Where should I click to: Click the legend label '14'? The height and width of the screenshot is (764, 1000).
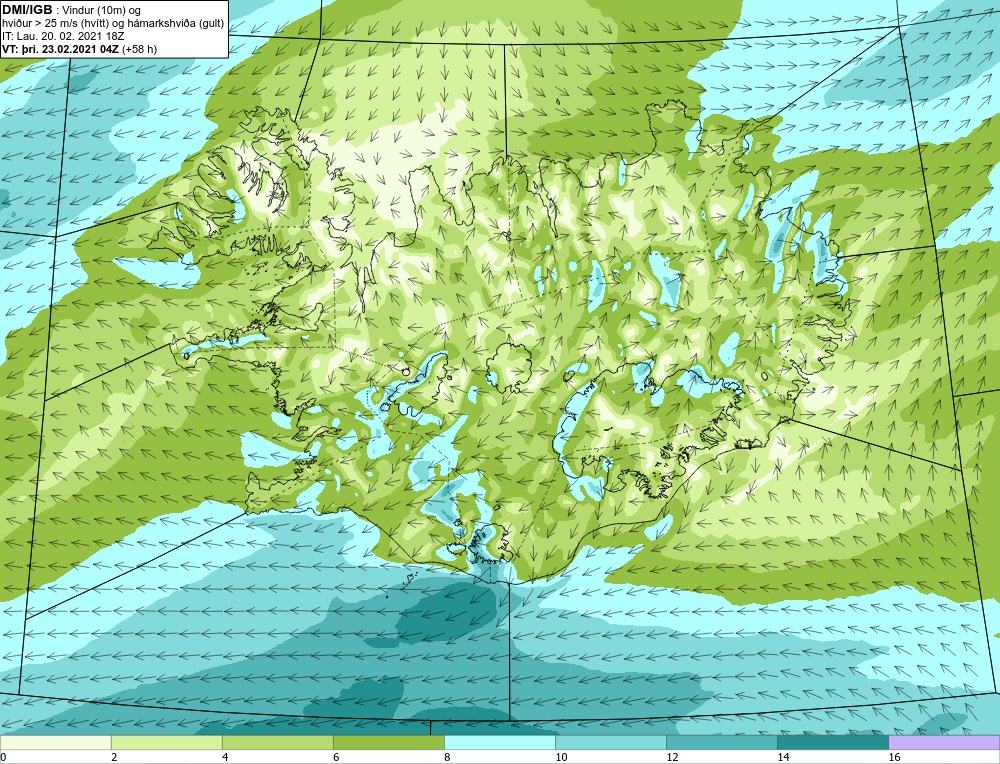[x=783, y=757]
